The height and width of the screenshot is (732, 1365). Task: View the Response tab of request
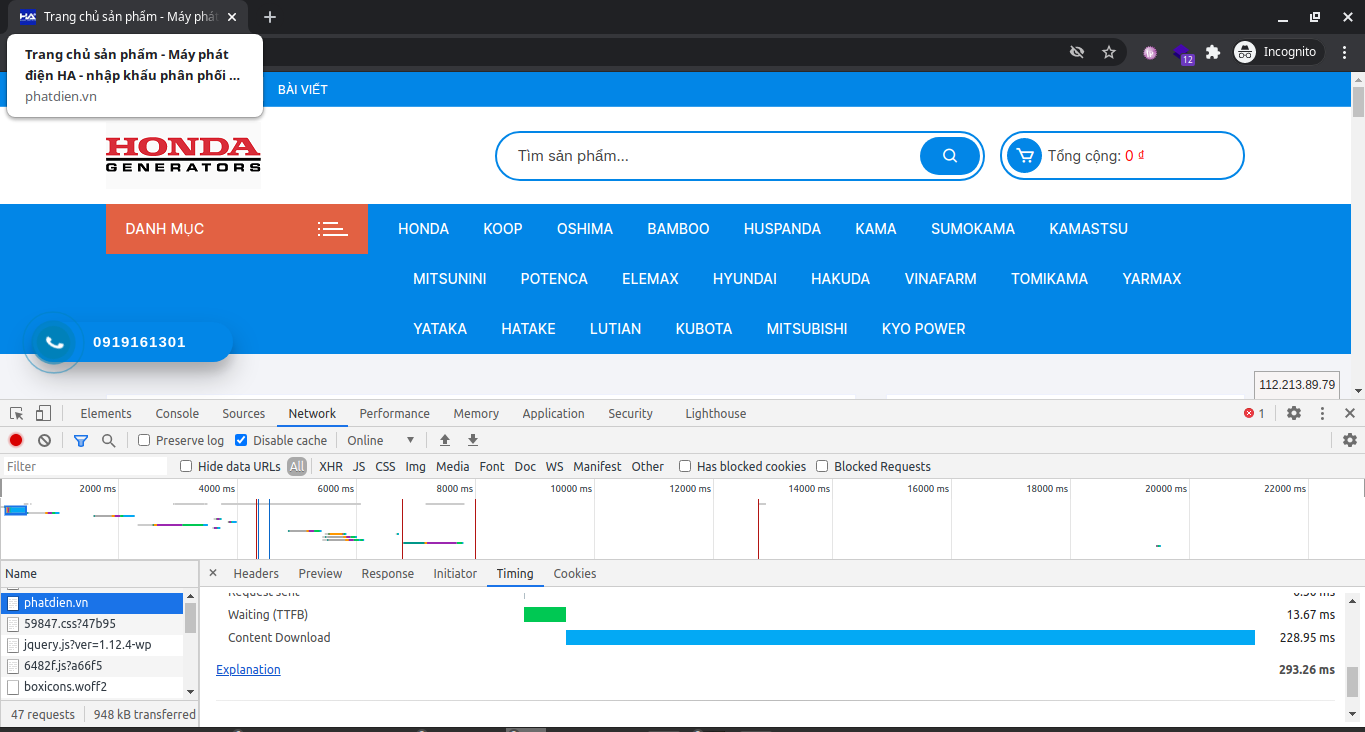coord(388,573)
